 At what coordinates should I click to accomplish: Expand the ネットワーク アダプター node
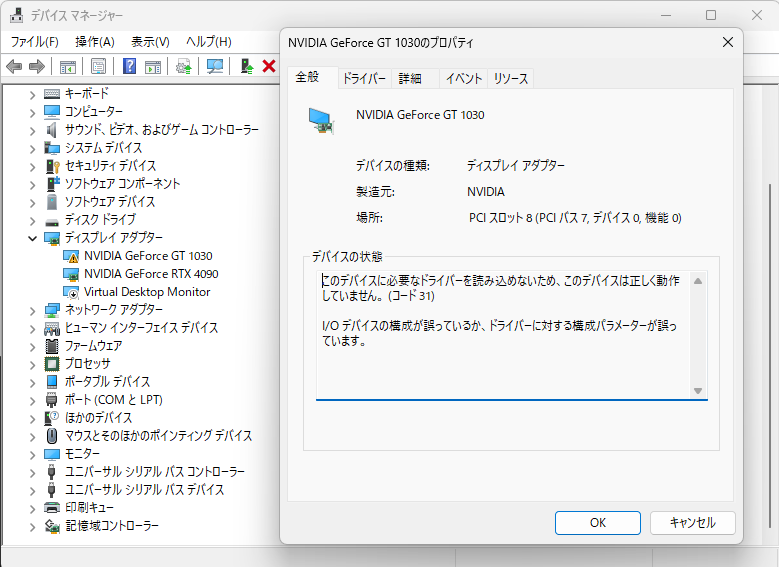pyautogui.click(x=32, y=311)
